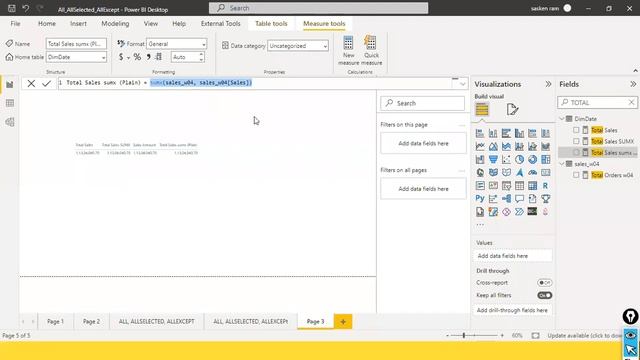This screenshot has width=640, height=360.
Task: Open the Data category dropdown
Action: [298, 46]
